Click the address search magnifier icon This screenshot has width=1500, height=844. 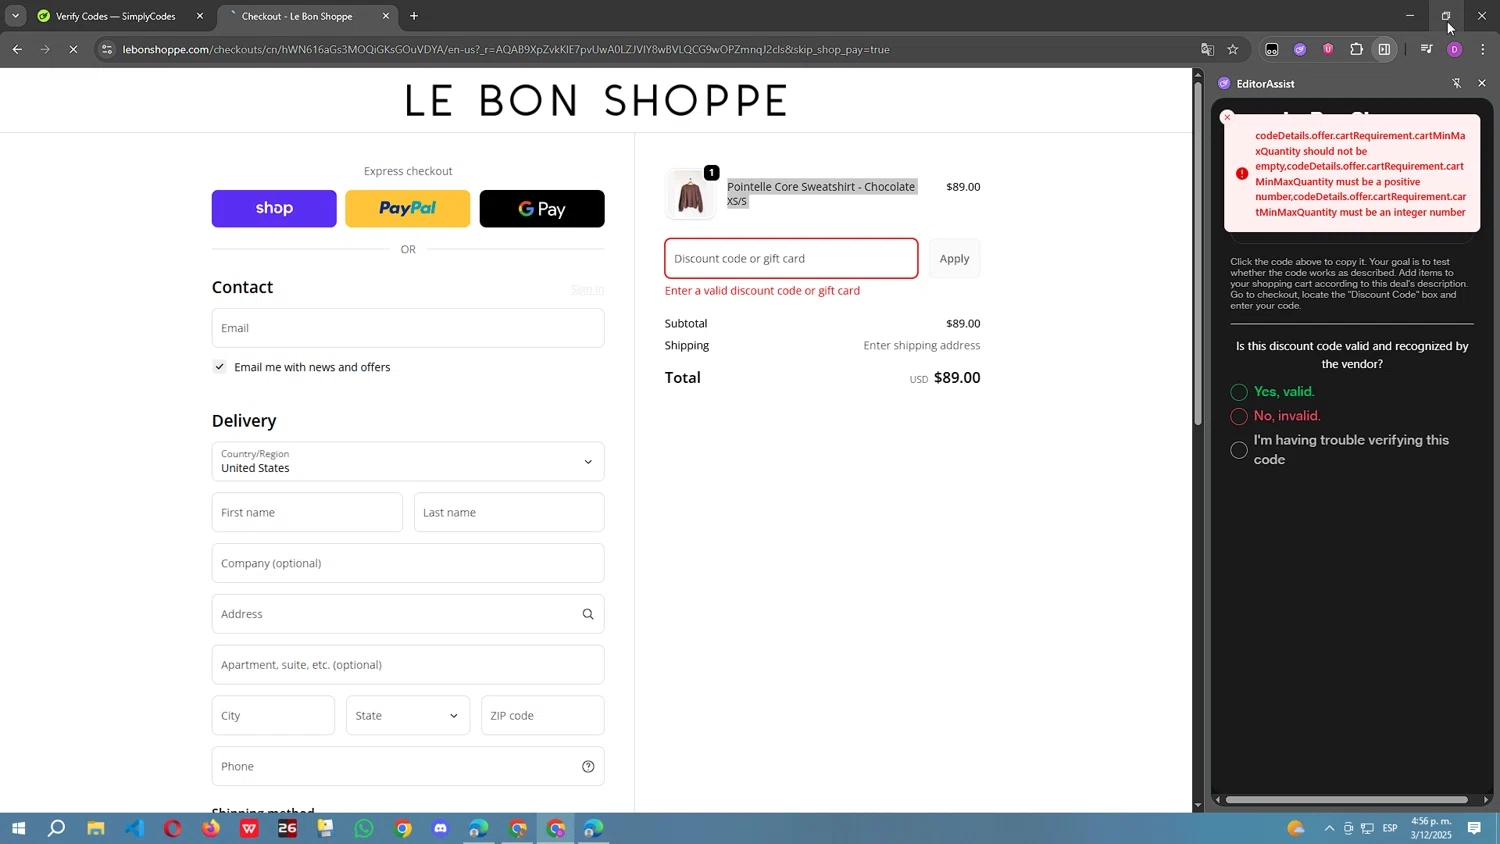click(x=588, y=614)
